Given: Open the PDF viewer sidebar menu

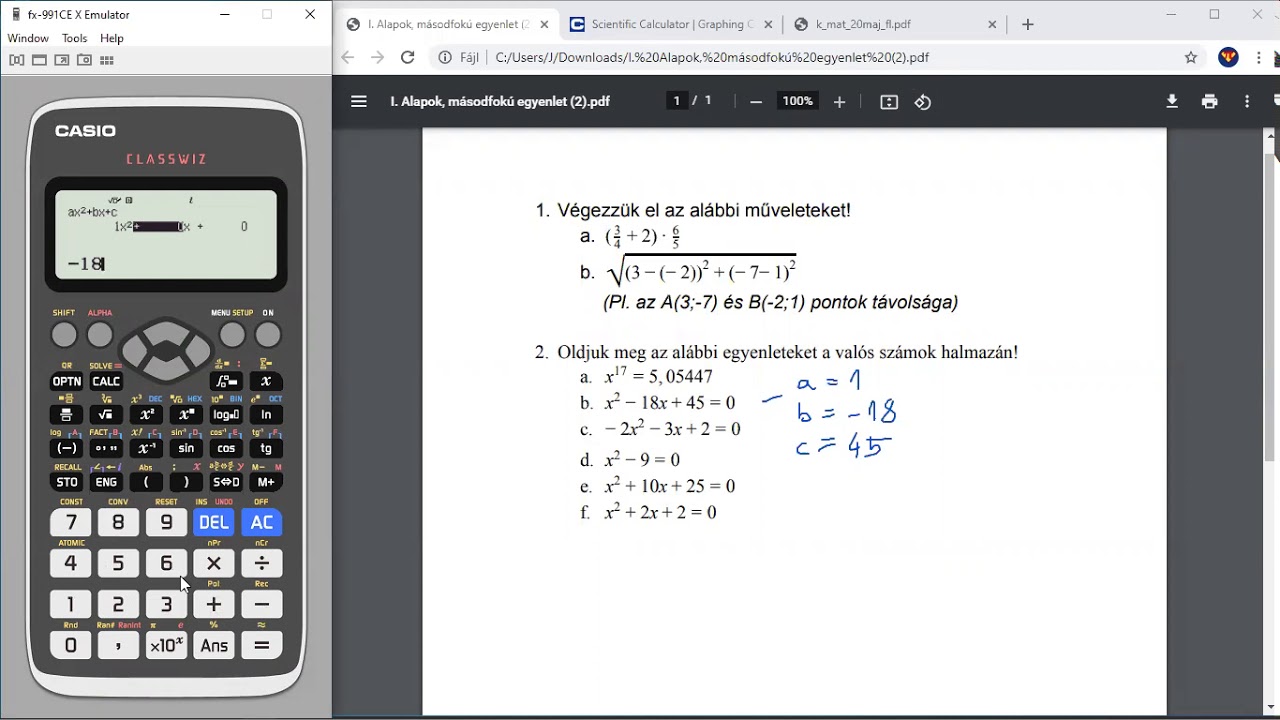Looking at the screenshot, I should pyautogui.click(x=359, y=101).
